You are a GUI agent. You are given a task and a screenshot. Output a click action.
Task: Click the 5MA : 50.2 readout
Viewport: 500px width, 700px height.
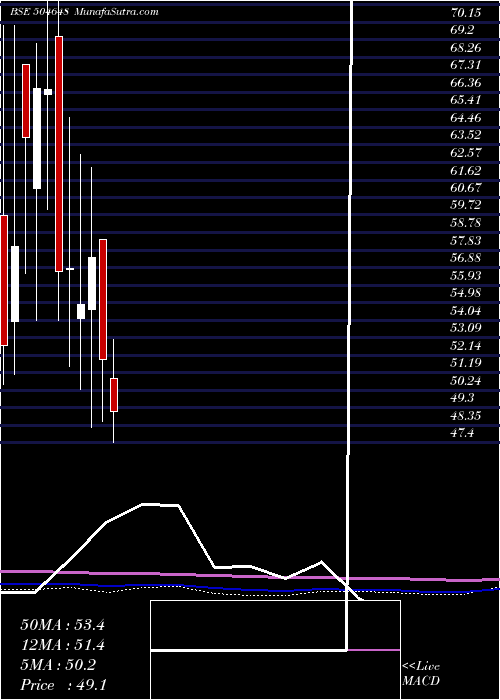point(58,665)
